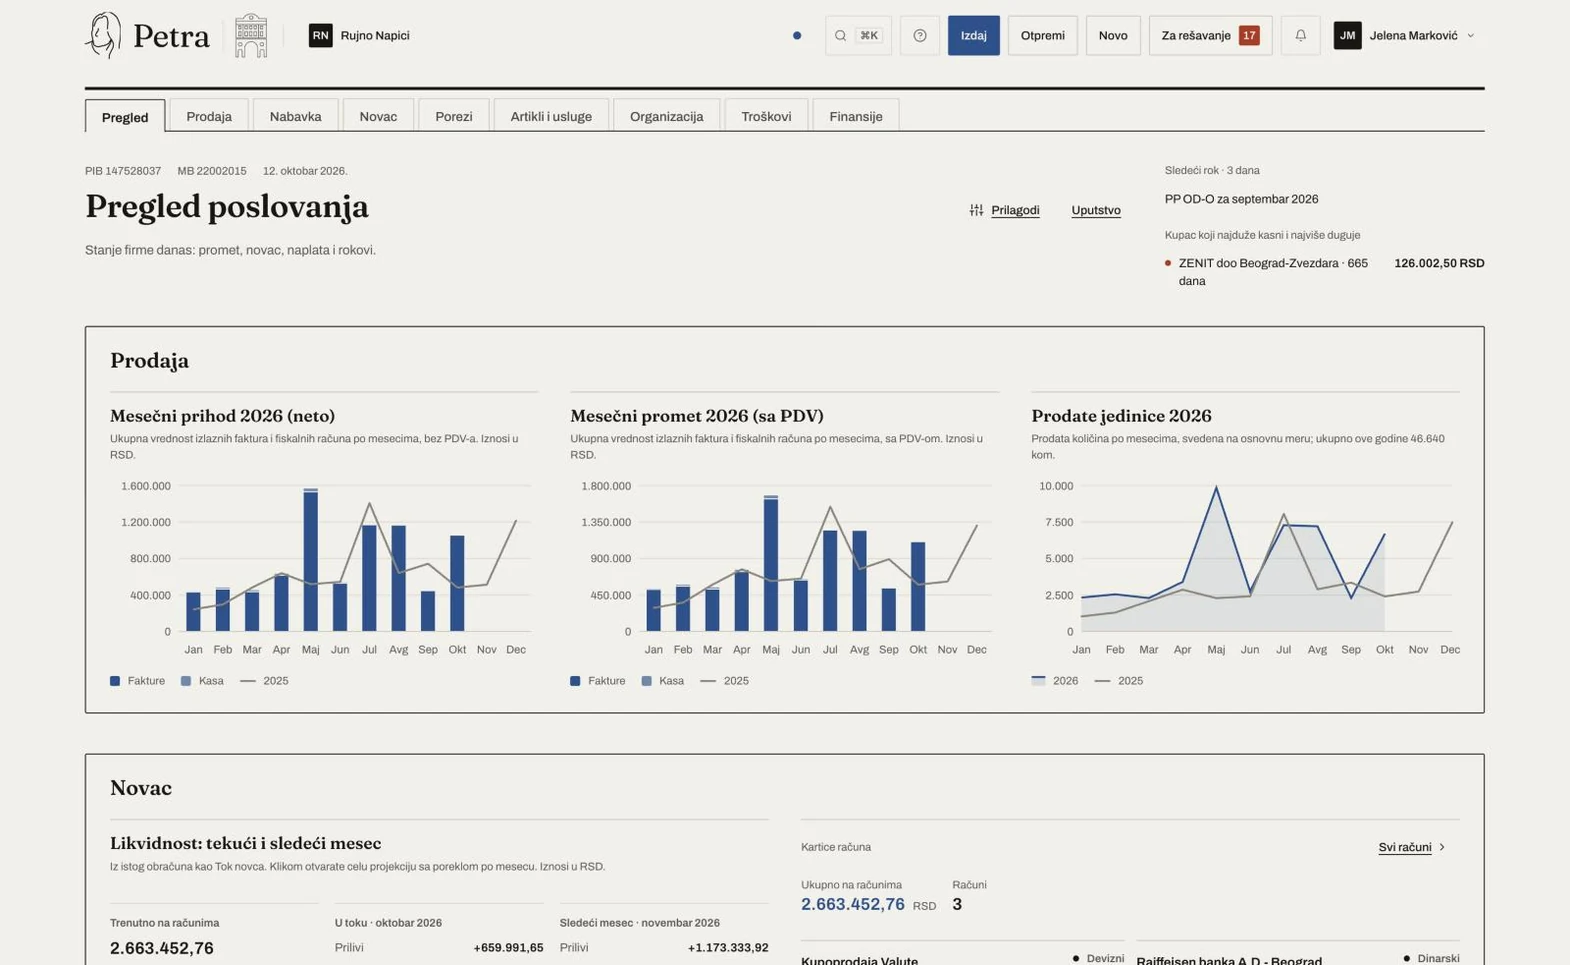Open the Artikli i usluge tab
Screen dimensions: 1570x965
coord(551,116)
